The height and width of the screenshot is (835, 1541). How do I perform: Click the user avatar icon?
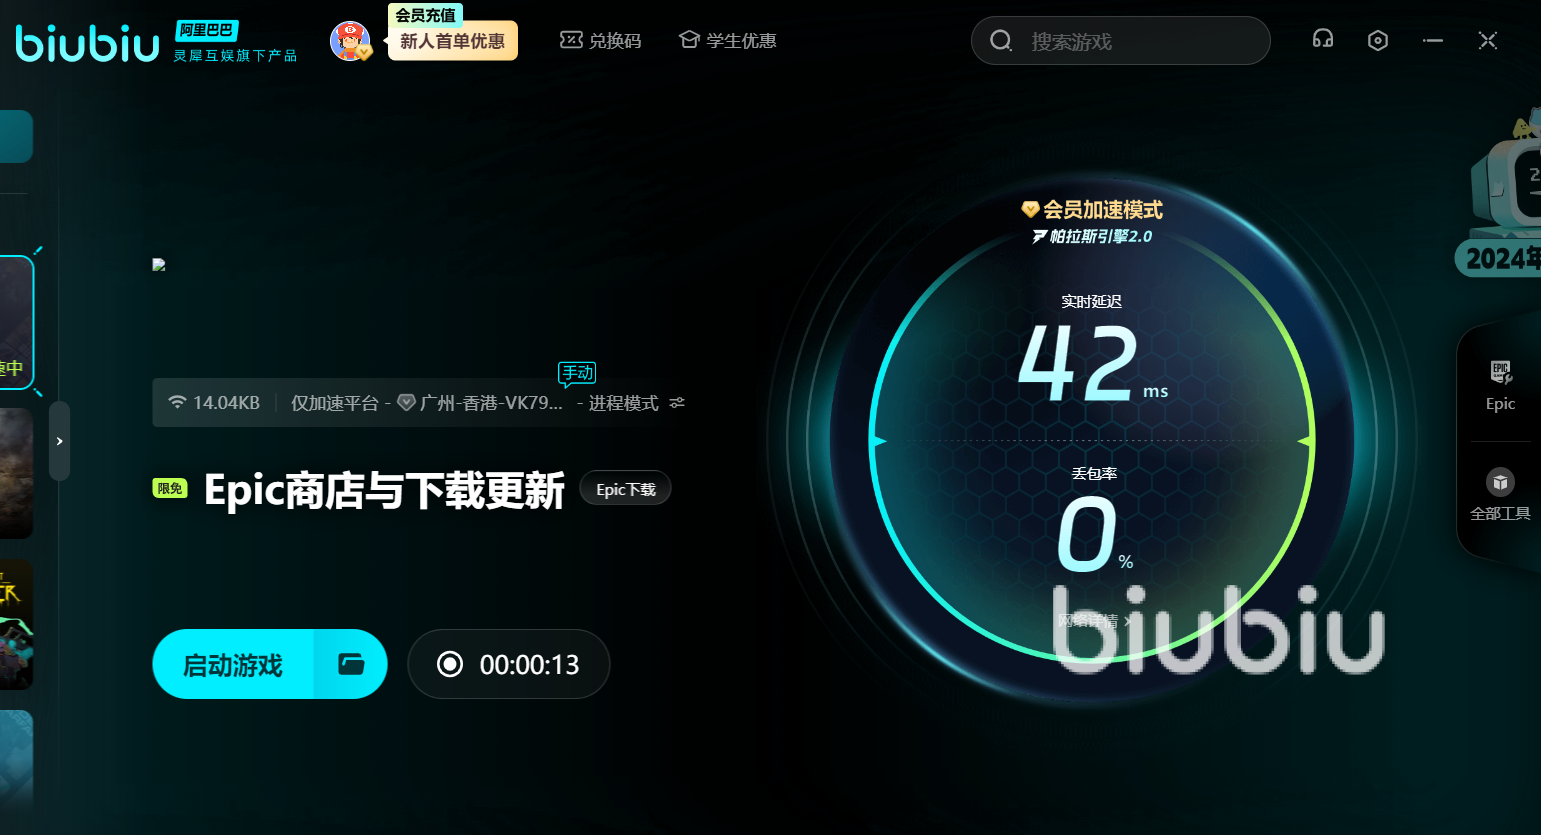(x=349, y=41)
